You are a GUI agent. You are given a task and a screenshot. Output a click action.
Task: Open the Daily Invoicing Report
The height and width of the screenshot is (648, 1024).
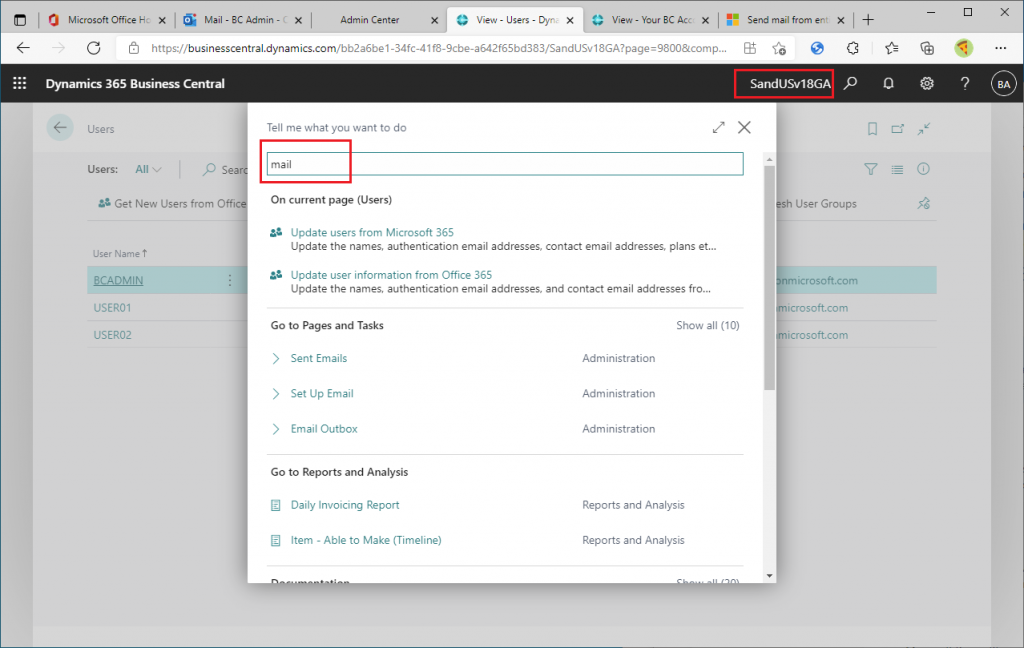click(345, 505)
